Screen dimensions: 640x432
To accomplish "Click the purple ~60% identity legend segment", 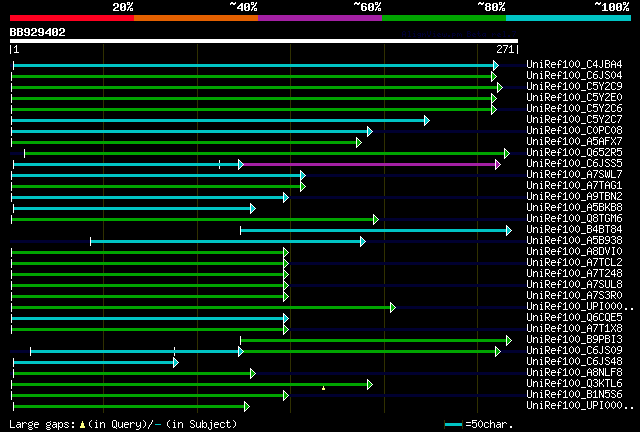I will [x=320, y=18].
